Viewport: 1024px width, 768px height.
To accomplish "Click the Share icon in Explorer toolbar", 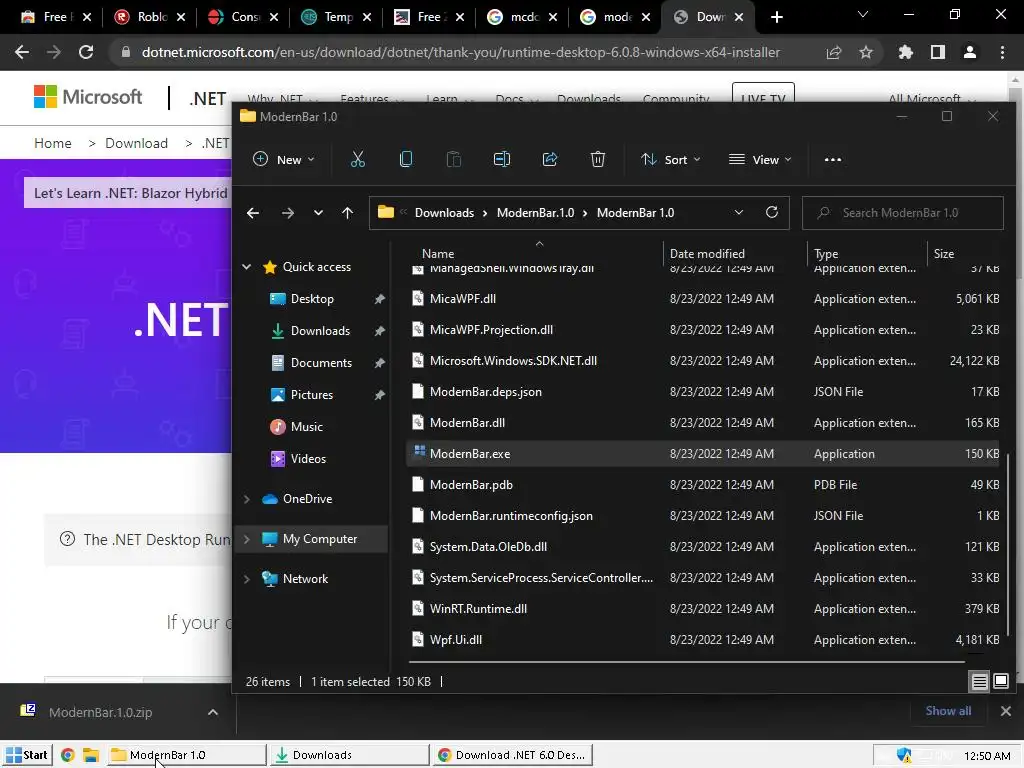I will (550, 159).
